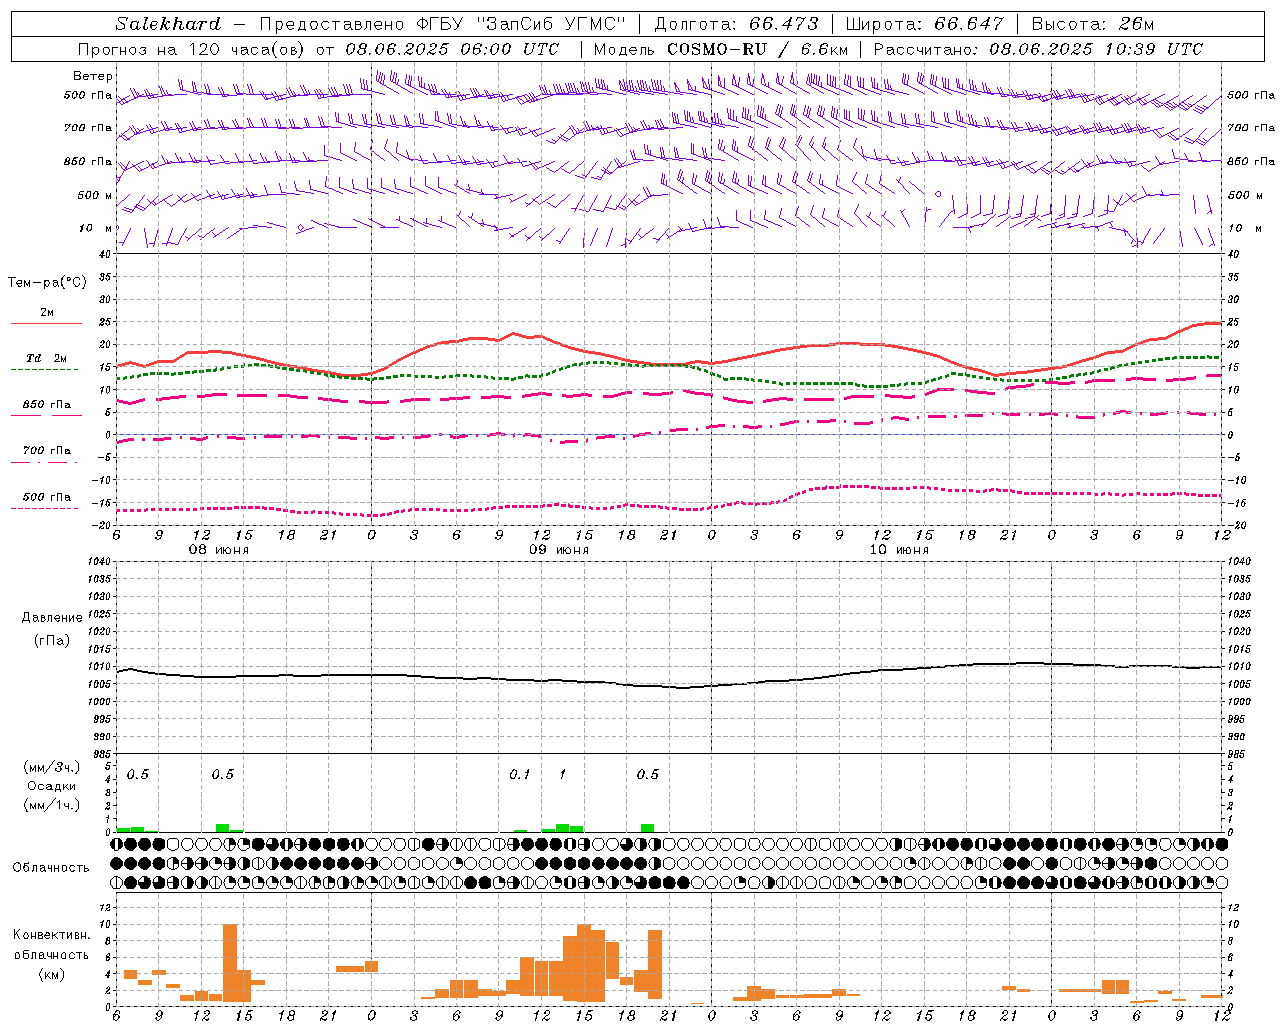Click the "Давление" pressure panel label
The image size is (1280, 1024).
tap(50, 618)
